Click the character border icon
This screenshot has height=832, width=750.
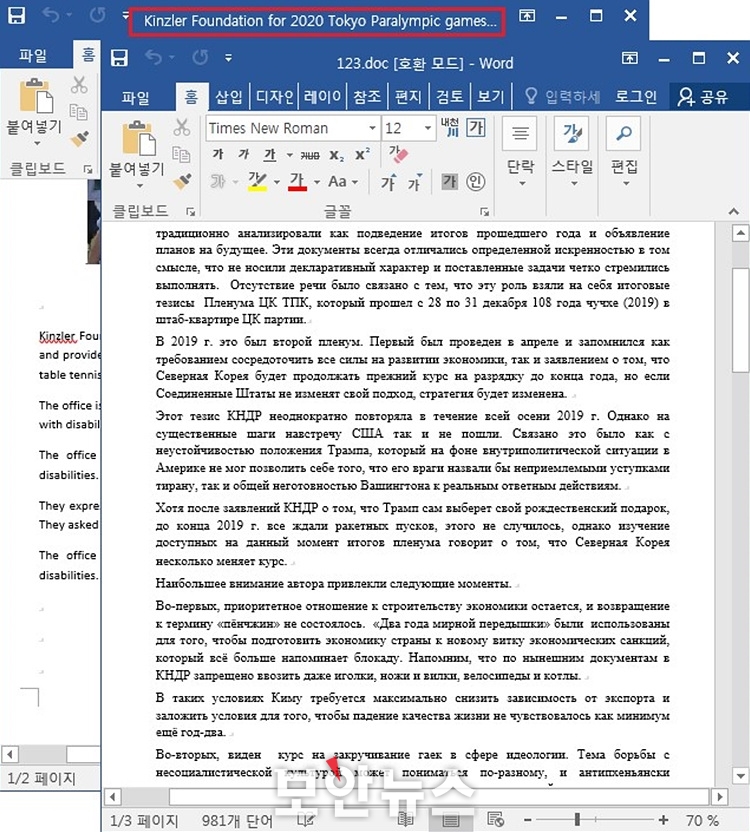(476, 127)
